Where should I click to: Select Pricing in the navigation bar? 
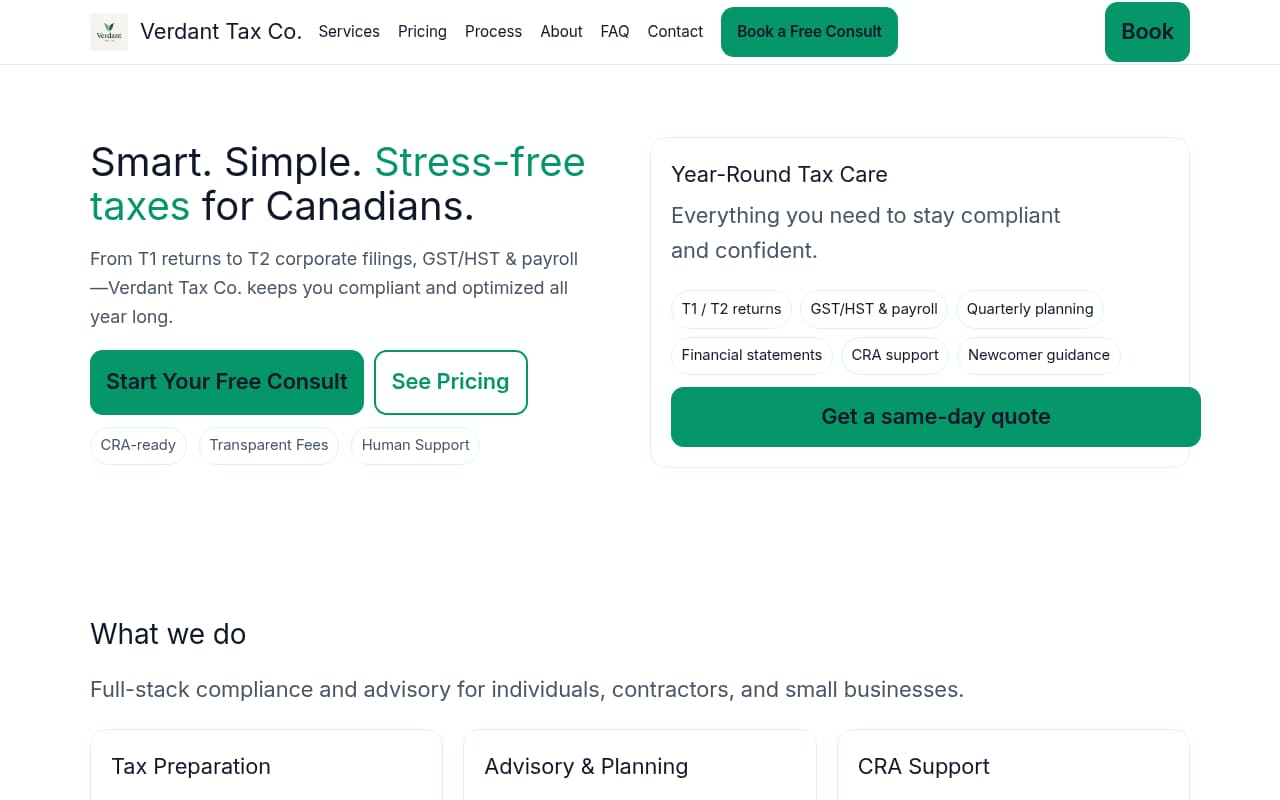point(422,31)
